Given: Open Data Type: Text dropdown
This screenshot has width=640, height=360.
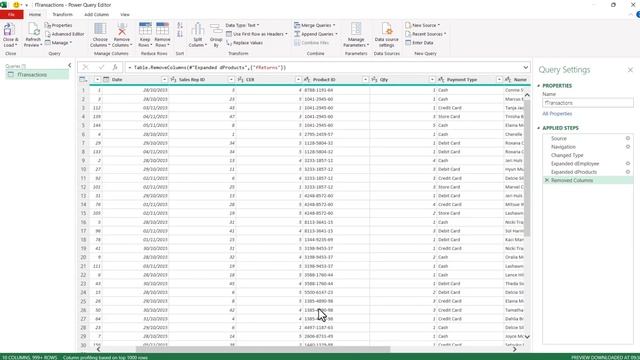Looking at the screenshot, I should tap(242, 25).
